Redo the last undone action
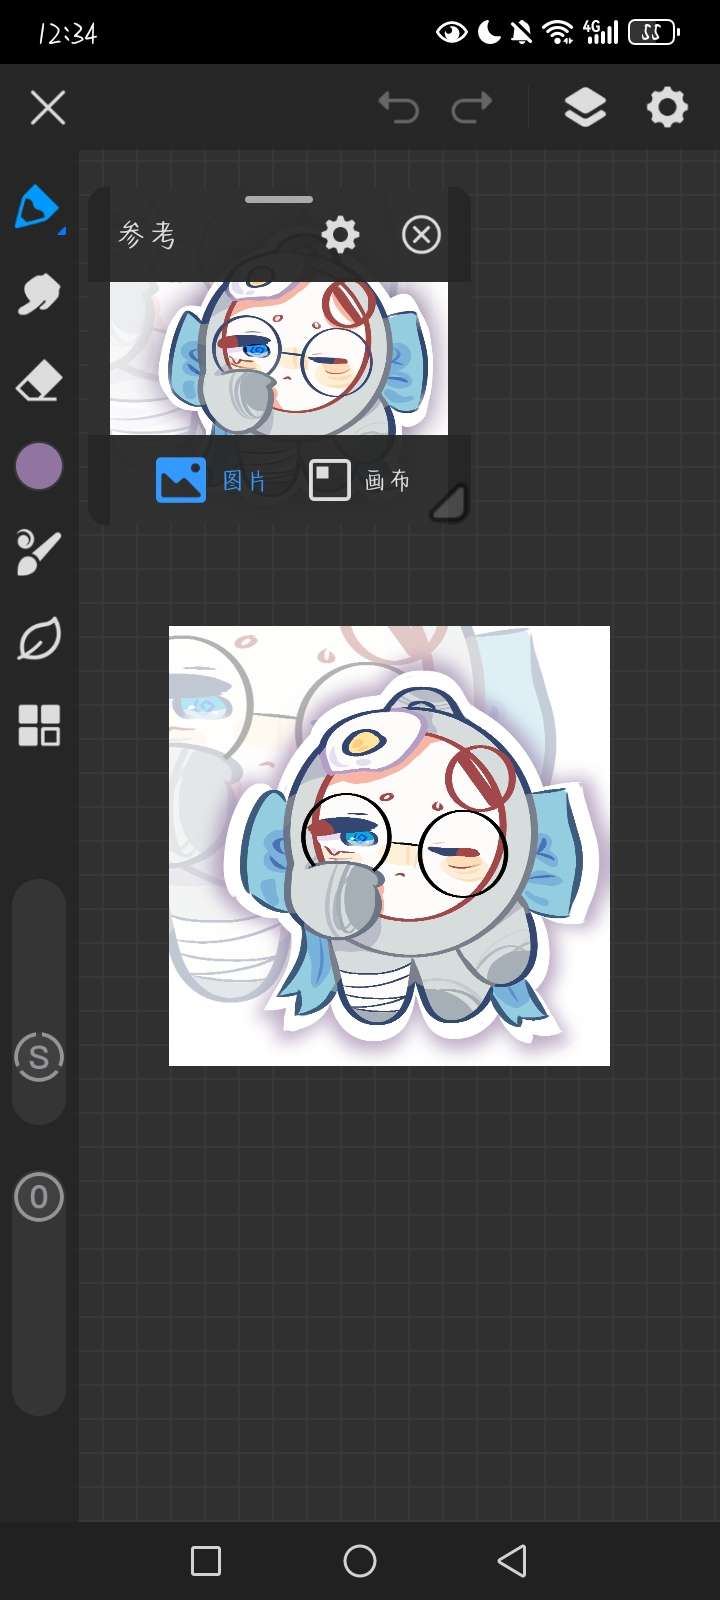 click(472, 107)
